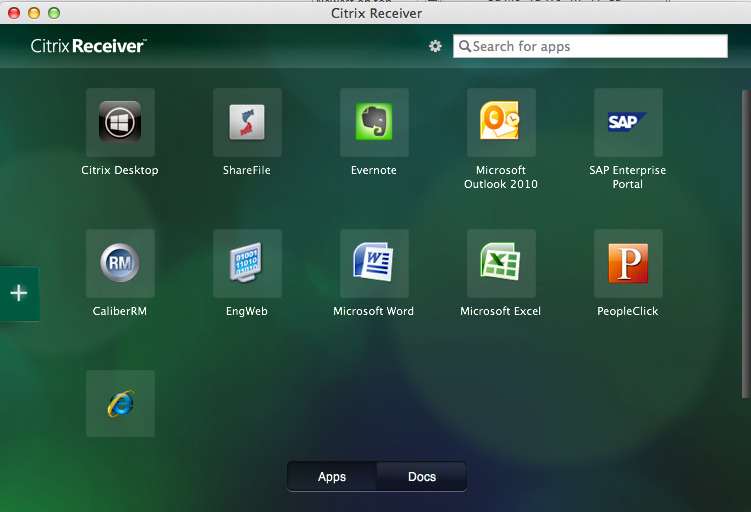Screen dimensions: 751x512
Task: Open the Microsoft Word icon
Action: click(374, 263)
